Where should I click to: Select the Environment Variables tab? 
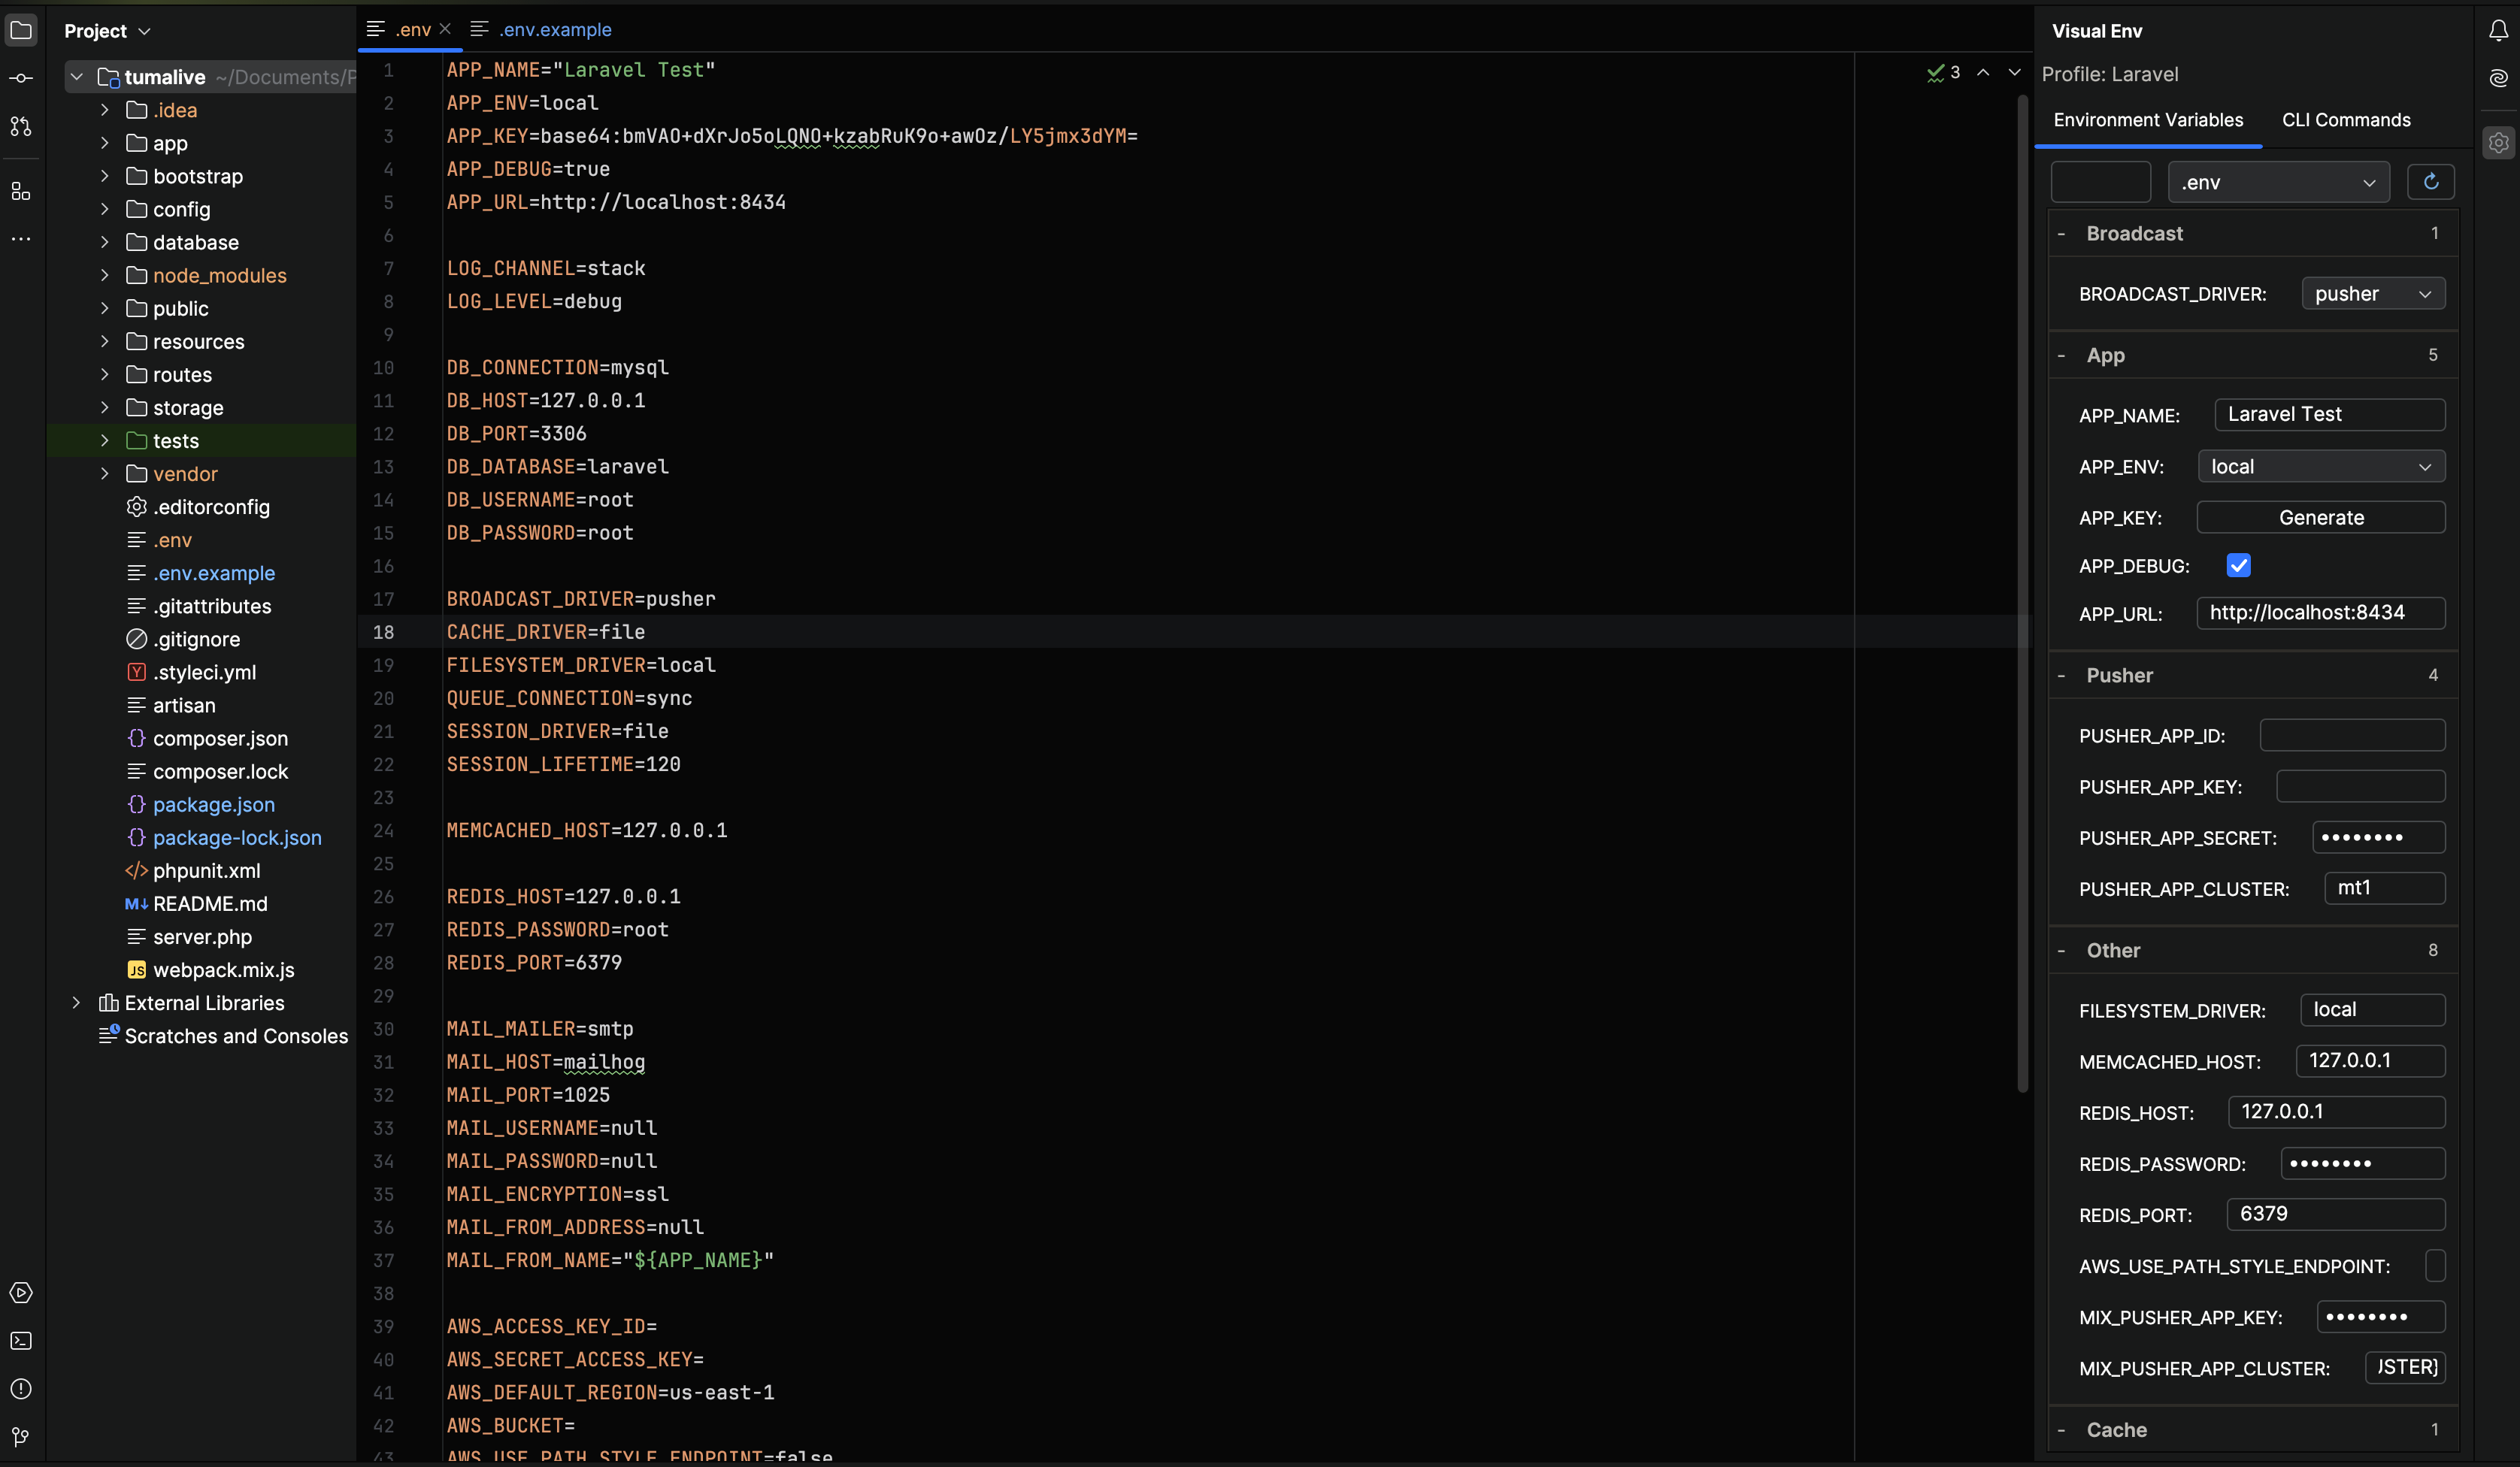click(2148, 120)
